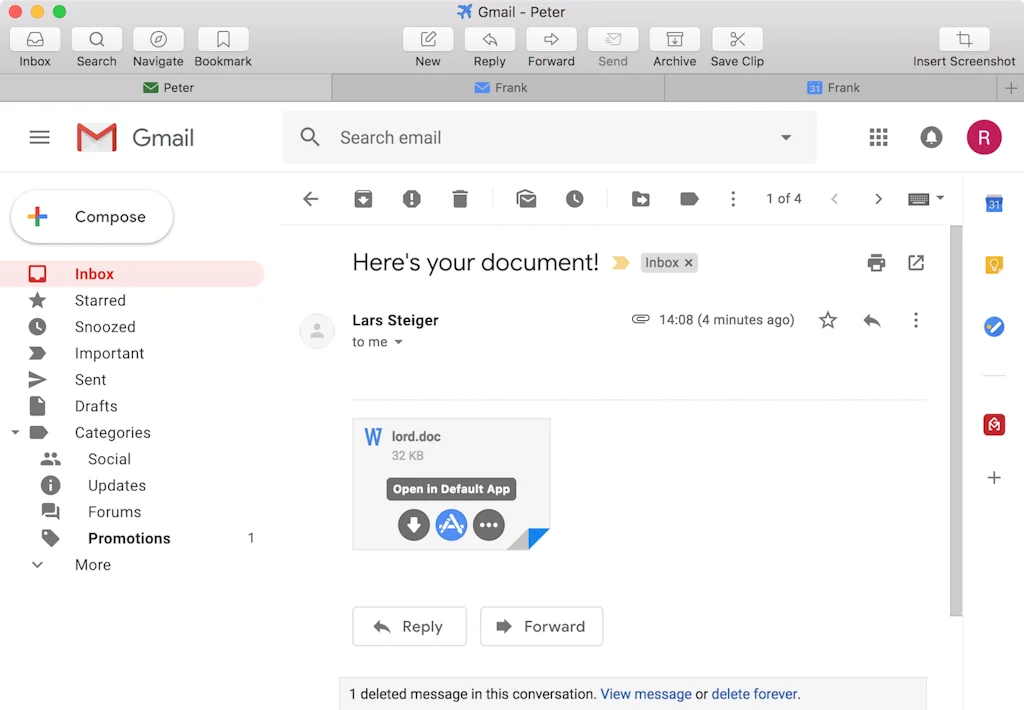Report the conversation as spam
The image size is (1024, 710).
click(x=411, y=198)
